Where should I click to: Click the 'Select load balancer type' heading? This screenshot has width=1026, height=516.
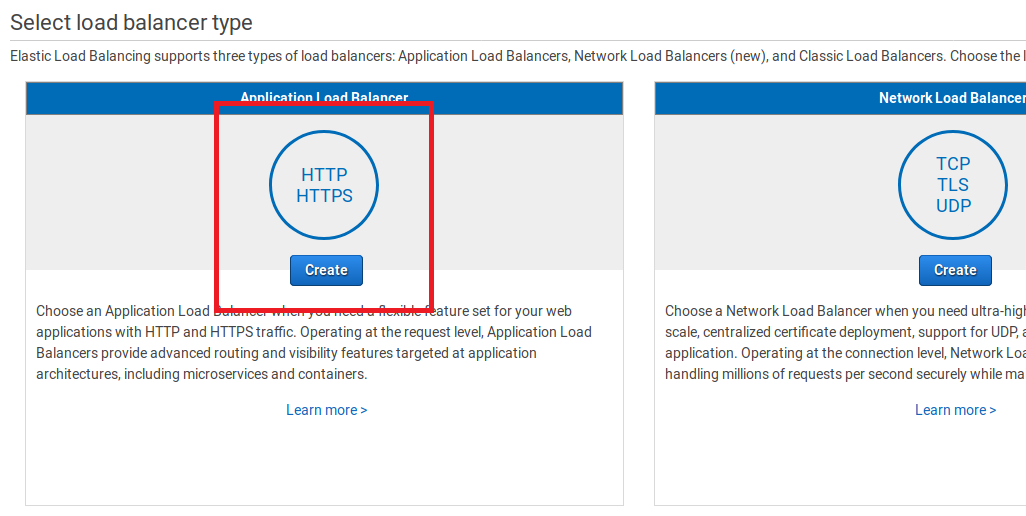click(131, 22)
